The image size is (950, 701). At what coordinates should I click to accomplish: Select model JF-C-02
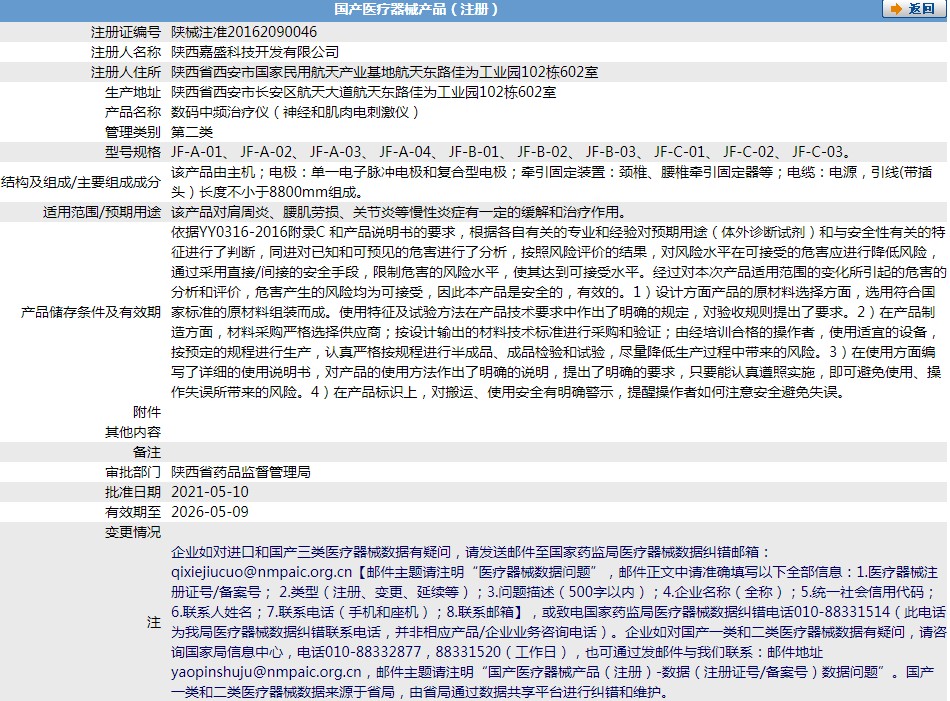(x=749, y=152)
